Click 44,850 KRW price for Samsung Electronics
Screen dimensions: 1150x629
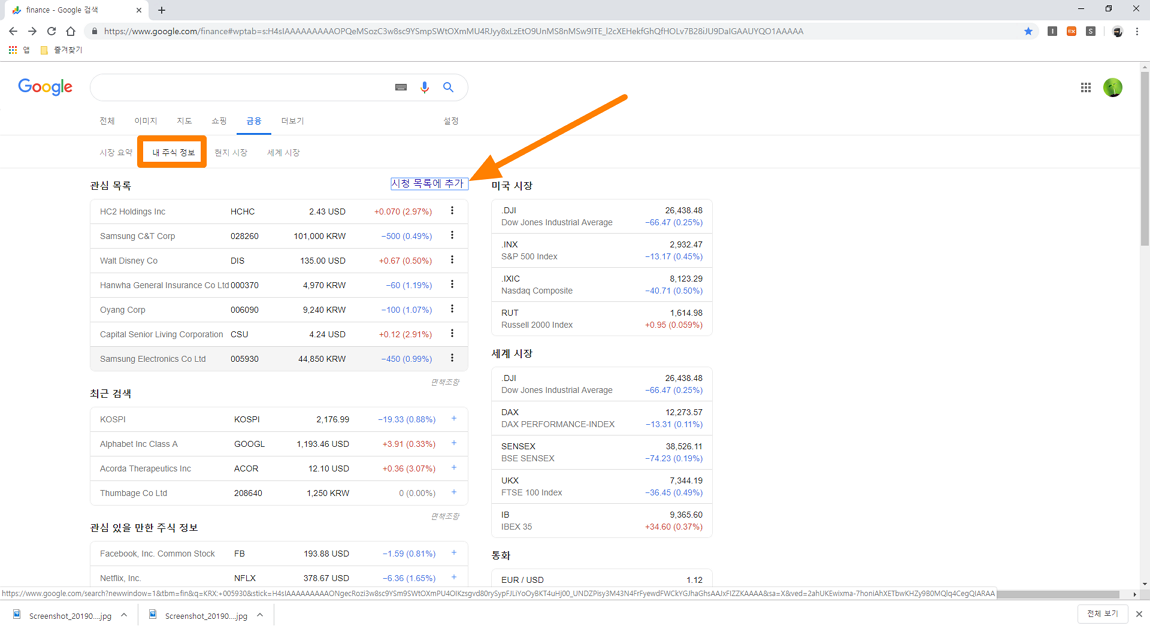coord(322,358)
